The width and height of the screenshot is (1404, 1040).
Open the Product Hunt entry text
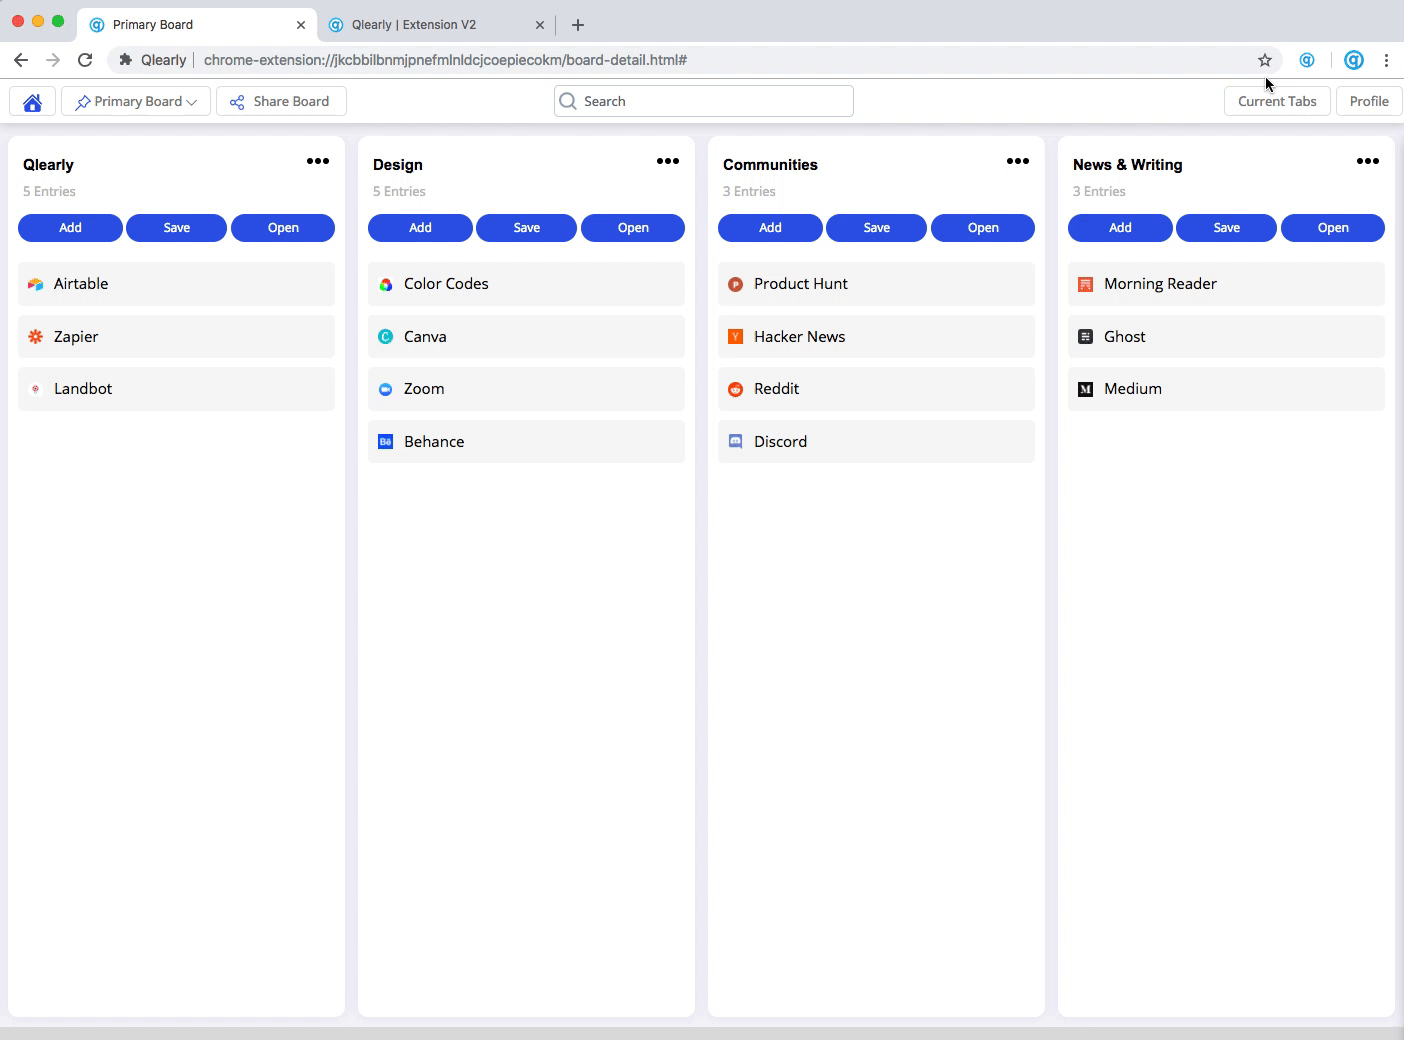[801, 284]
